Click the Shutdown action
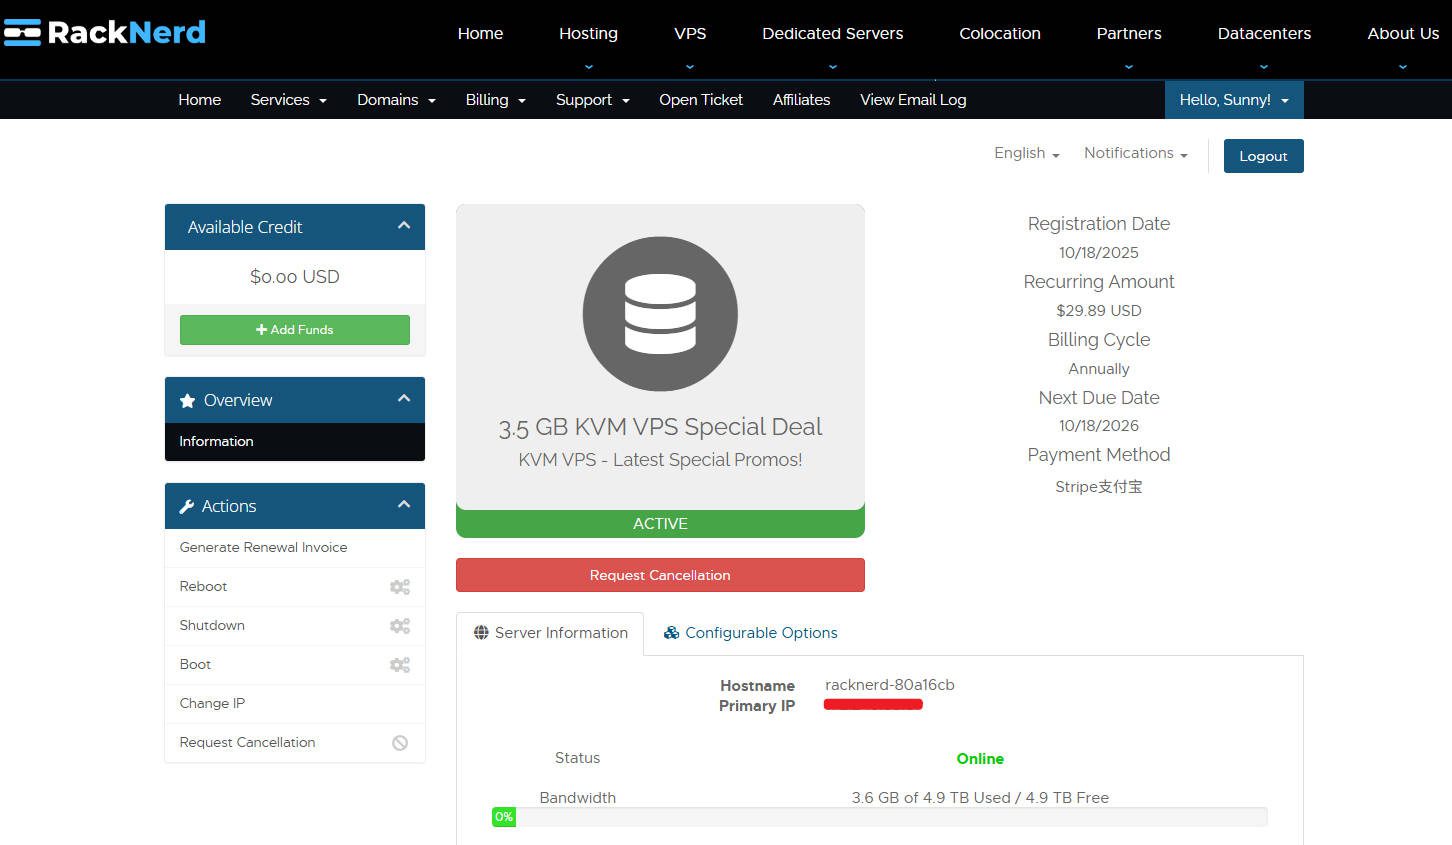The image size is (1452, 845). pos(295,626)
